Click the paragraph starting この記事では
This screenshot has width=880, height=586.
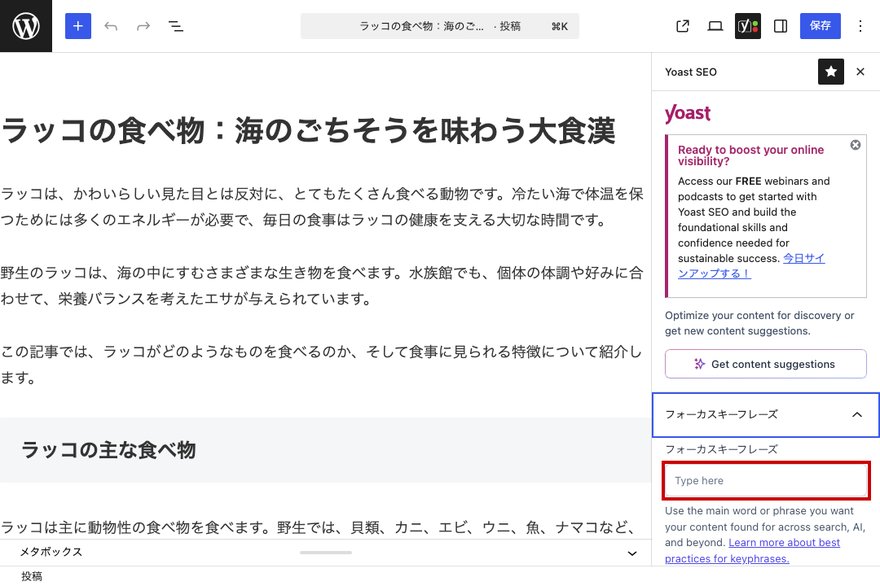point(322,365)
